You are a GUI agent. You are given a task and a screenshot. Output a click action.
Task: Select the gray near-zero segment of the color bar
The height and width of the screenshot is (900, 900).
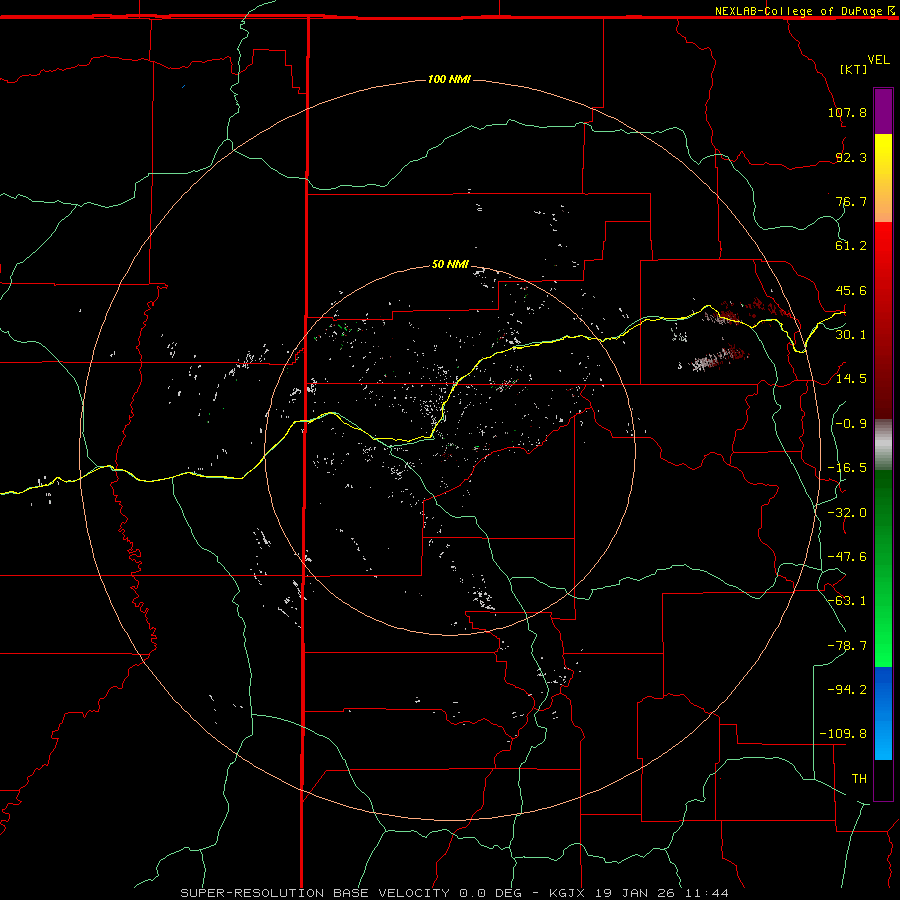[x=883, y=445]
